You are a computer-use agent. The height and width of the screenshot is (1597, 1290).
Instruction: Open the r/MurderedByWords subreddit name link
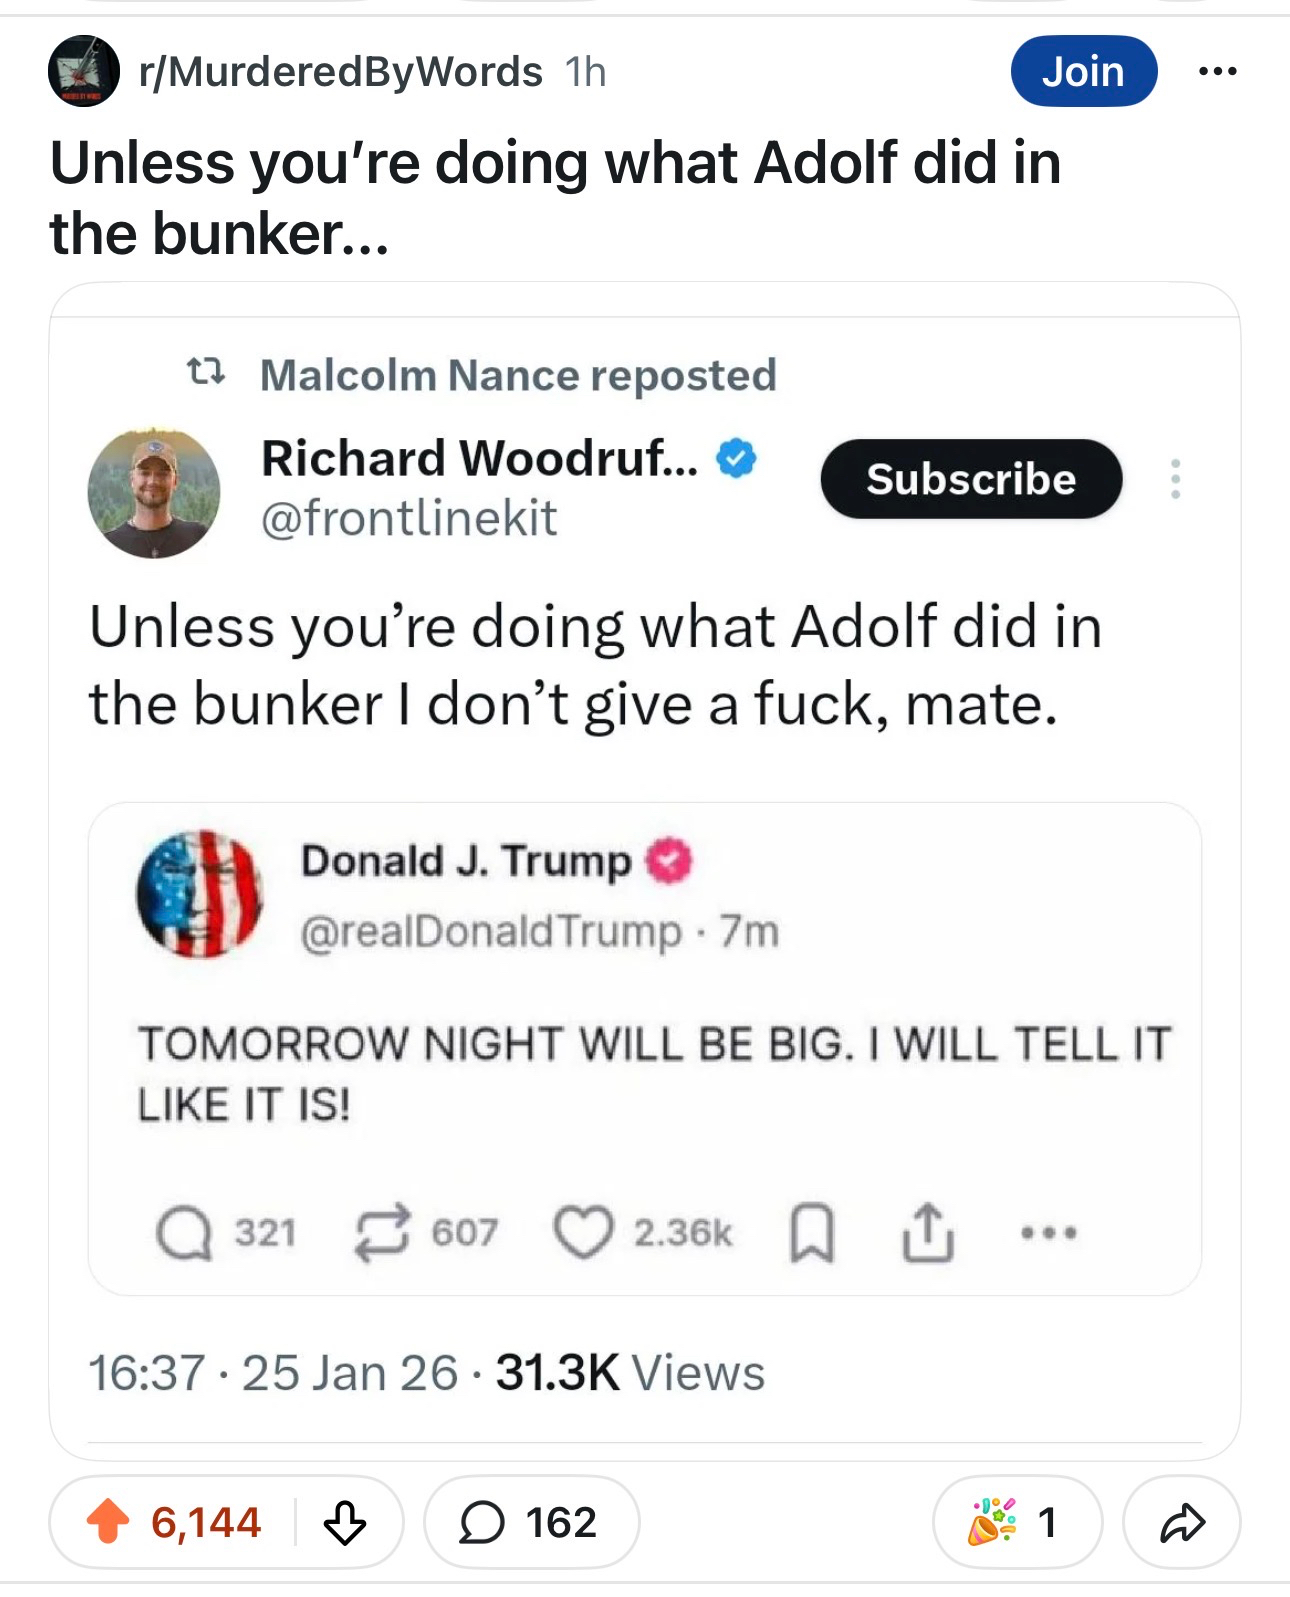coord(341,72)
